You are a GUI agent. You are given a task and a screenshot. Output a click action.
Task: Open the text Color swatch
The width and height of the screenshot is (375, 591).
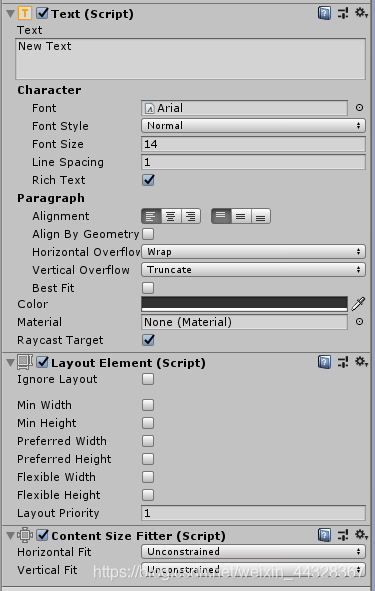coord(244,304)
